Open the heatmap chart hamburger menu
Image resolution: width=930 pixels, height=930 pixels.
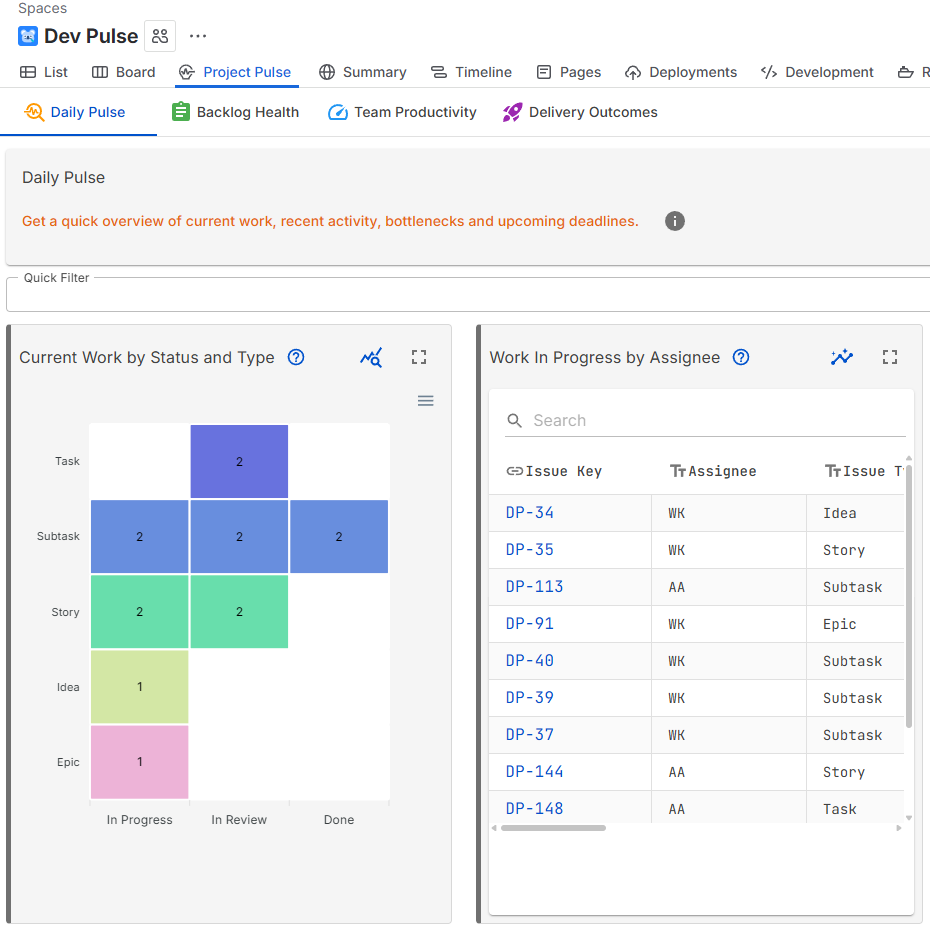[426, 401]
